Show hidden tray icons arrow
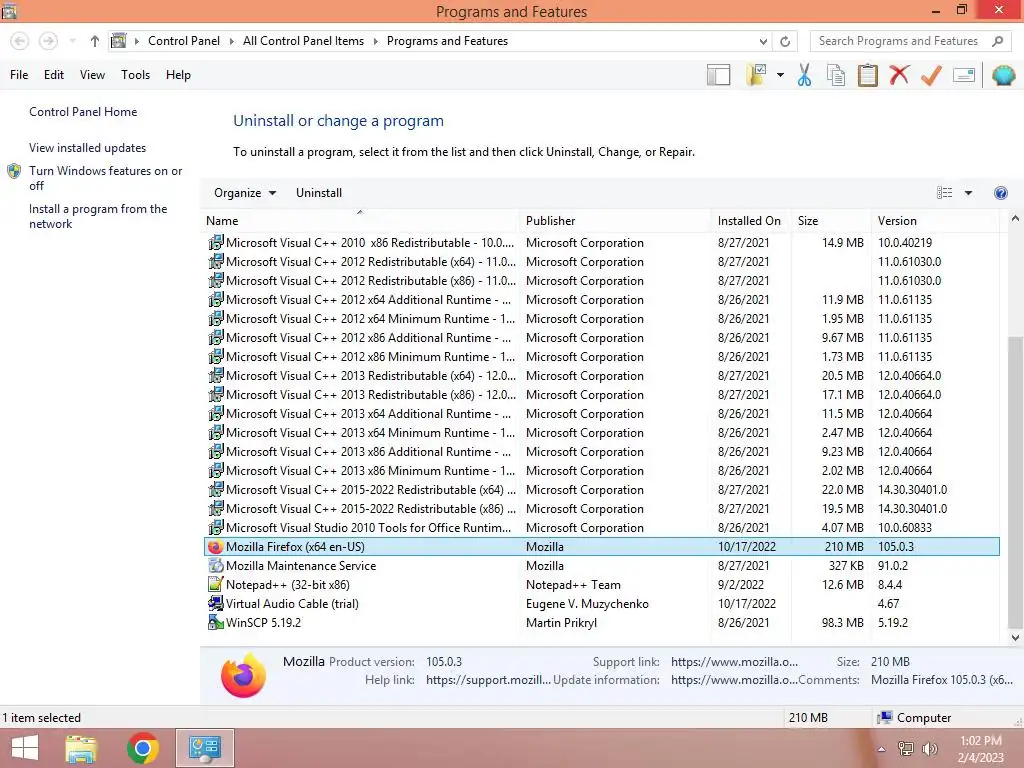1024x768 pixels. point(881,749)
